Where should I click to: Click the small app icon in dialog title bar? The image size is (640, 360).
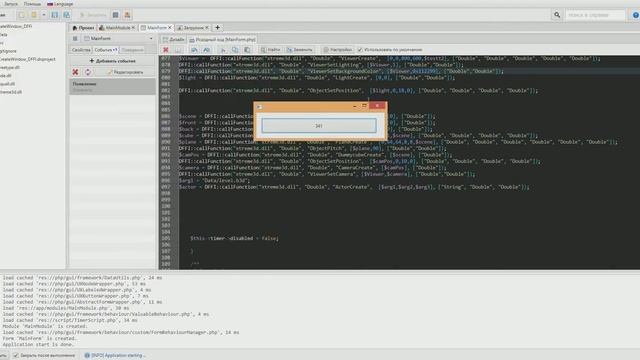click(x=259, y=107)
